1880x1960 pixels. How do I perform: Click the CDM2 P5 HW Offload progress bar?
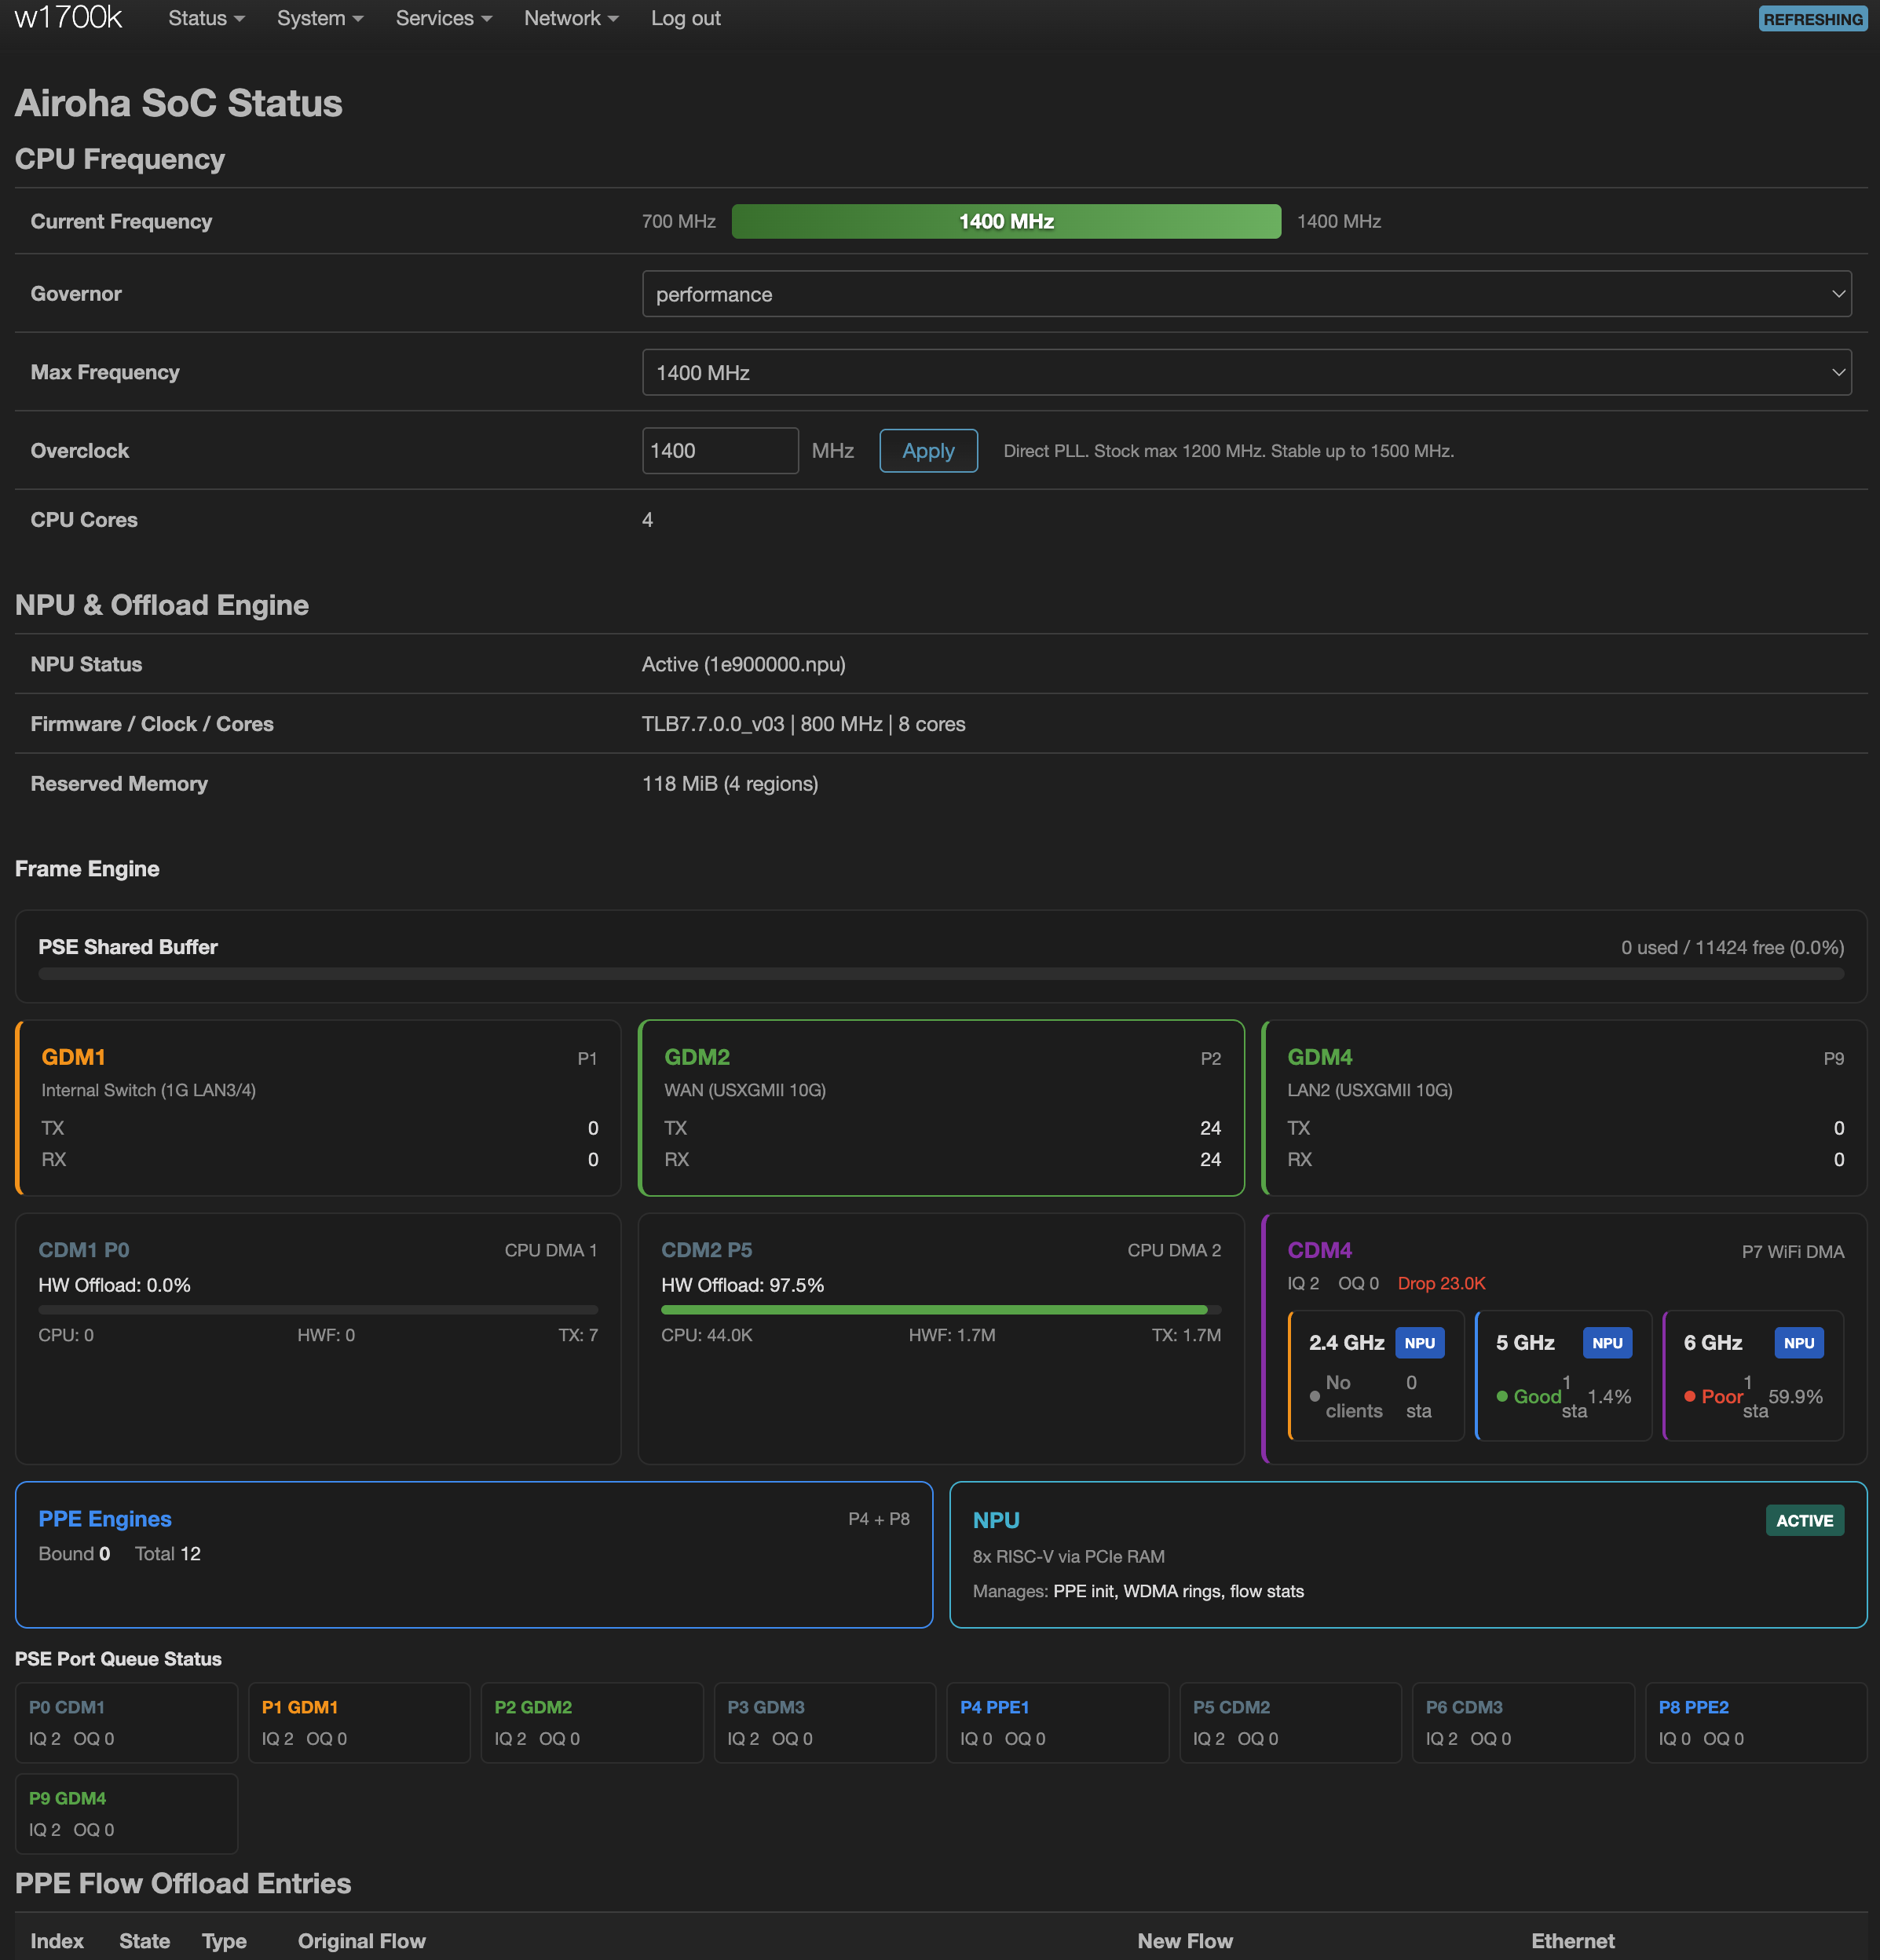[x=940, y=1309]
